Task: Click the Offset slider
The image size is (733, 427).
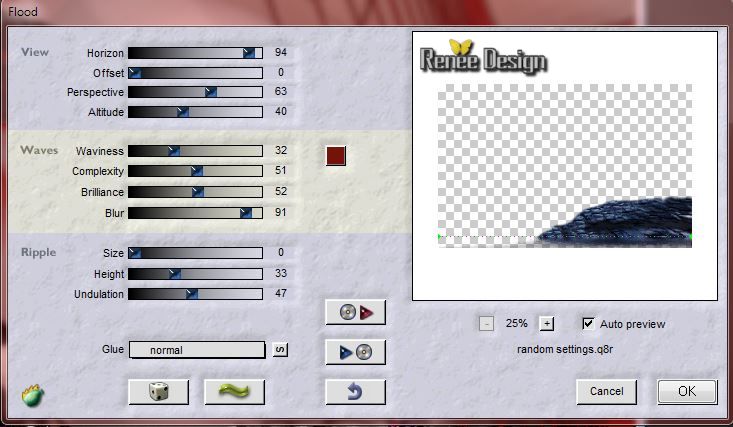Action: (x=195, y=72)
